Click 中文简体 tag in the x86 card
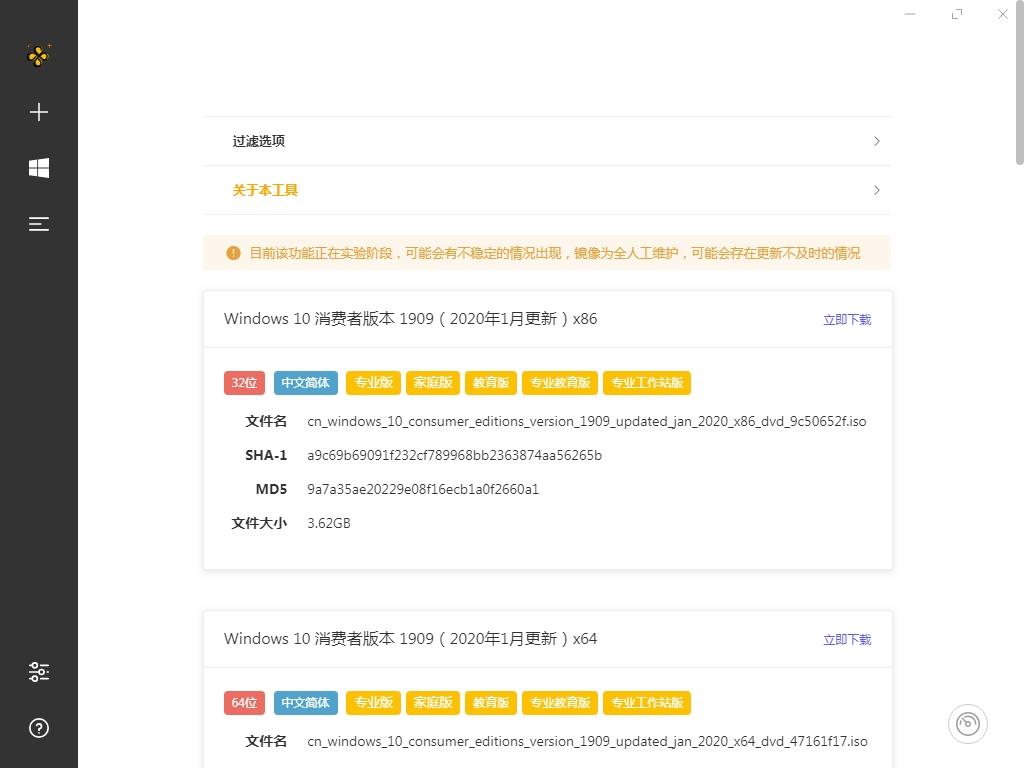1024x768 pixels. 306,383
